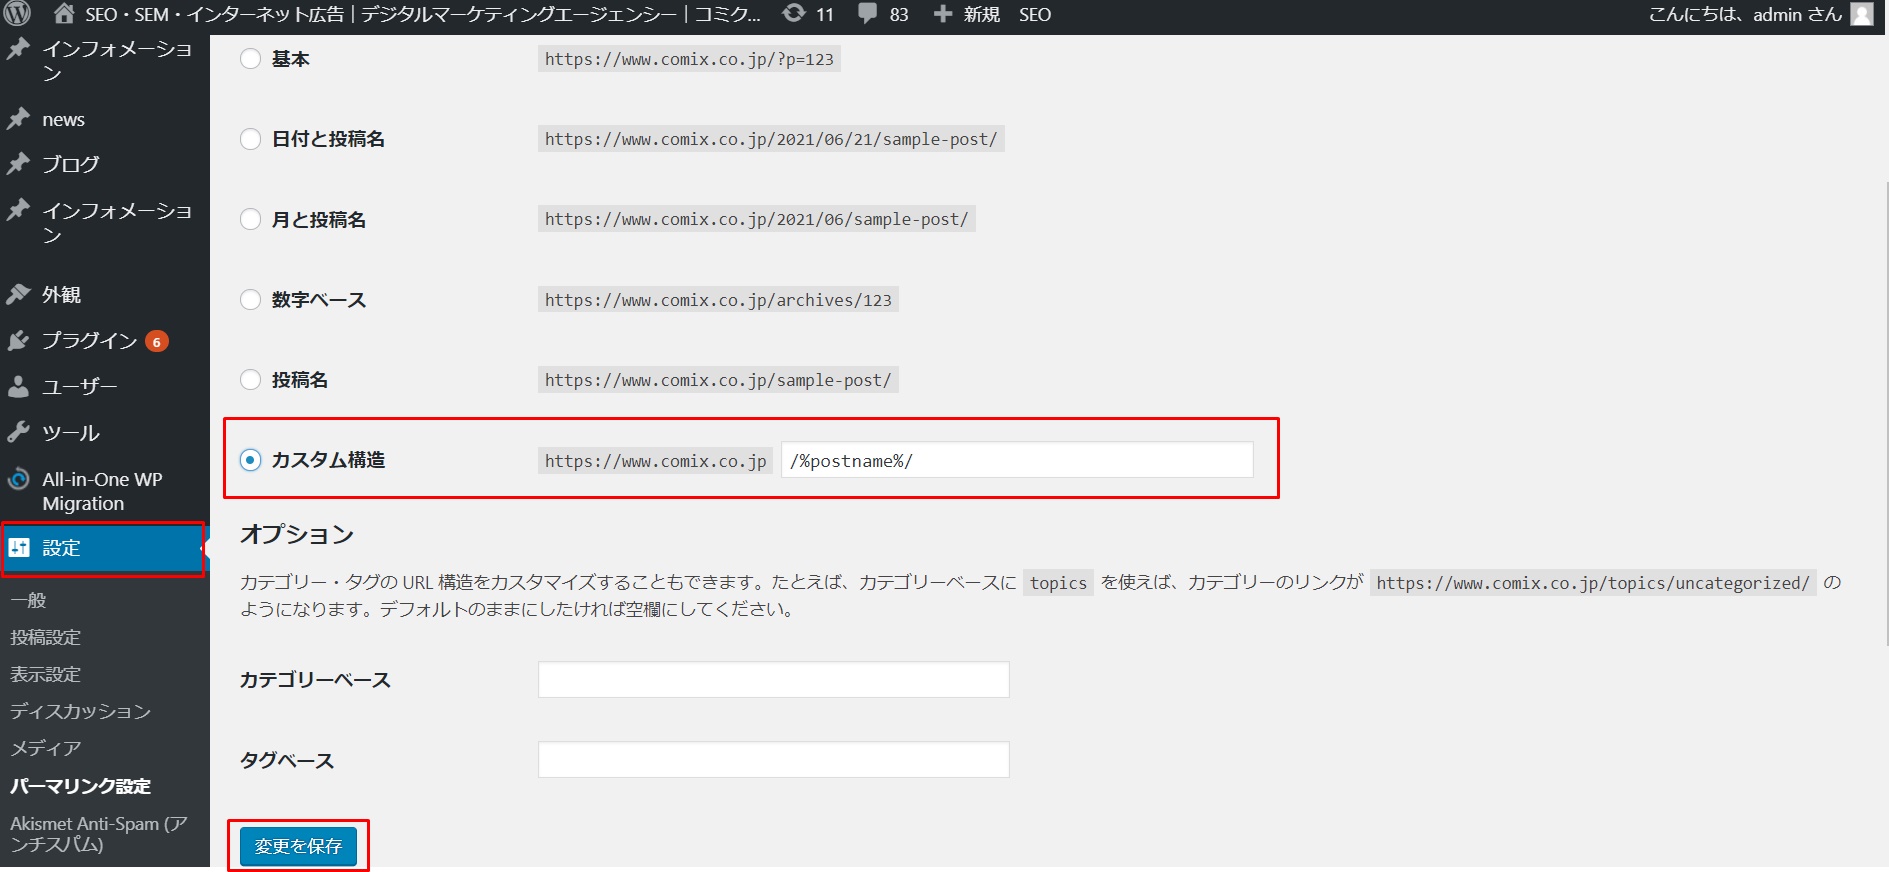Screen dimensions: 1889x872
Task: Open admin user avatar
Action: pyautogui.click(x=1862, y=14)
